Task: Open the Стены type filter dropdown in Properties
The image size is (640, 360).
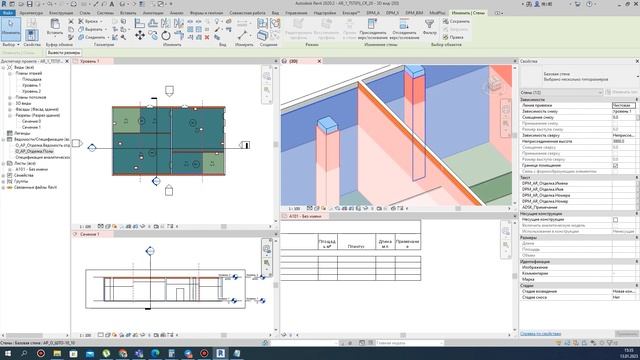Action: 561,93
